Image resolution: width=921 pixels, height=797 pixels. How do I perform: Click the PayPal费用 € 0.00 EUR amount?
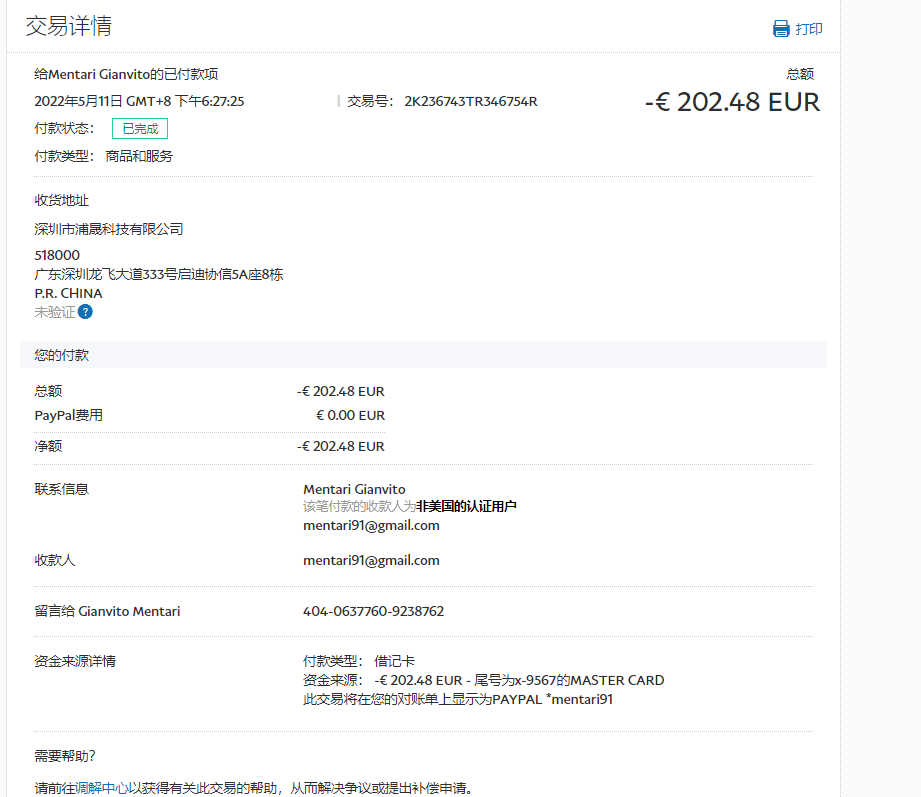point(350,415)
